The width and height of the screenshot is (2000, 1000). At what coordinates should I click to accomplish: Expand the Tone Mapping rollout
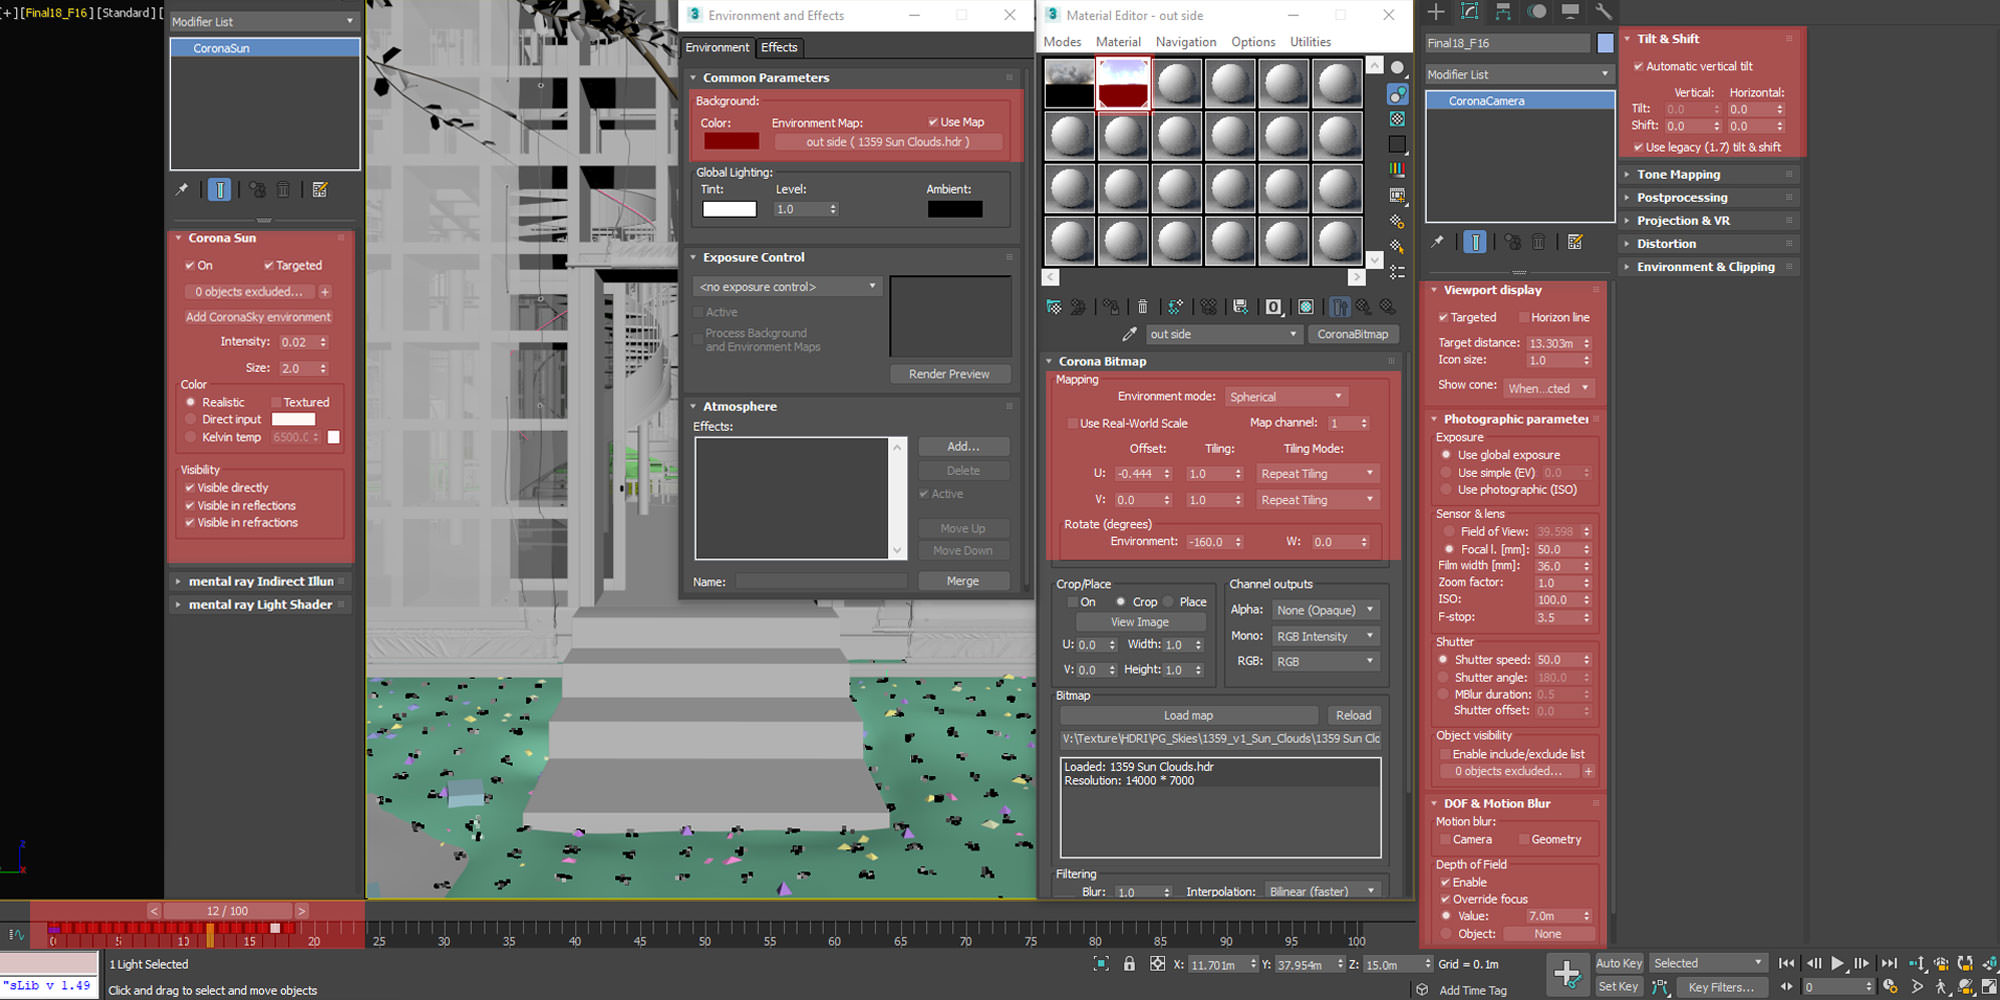coord(1678,174)
